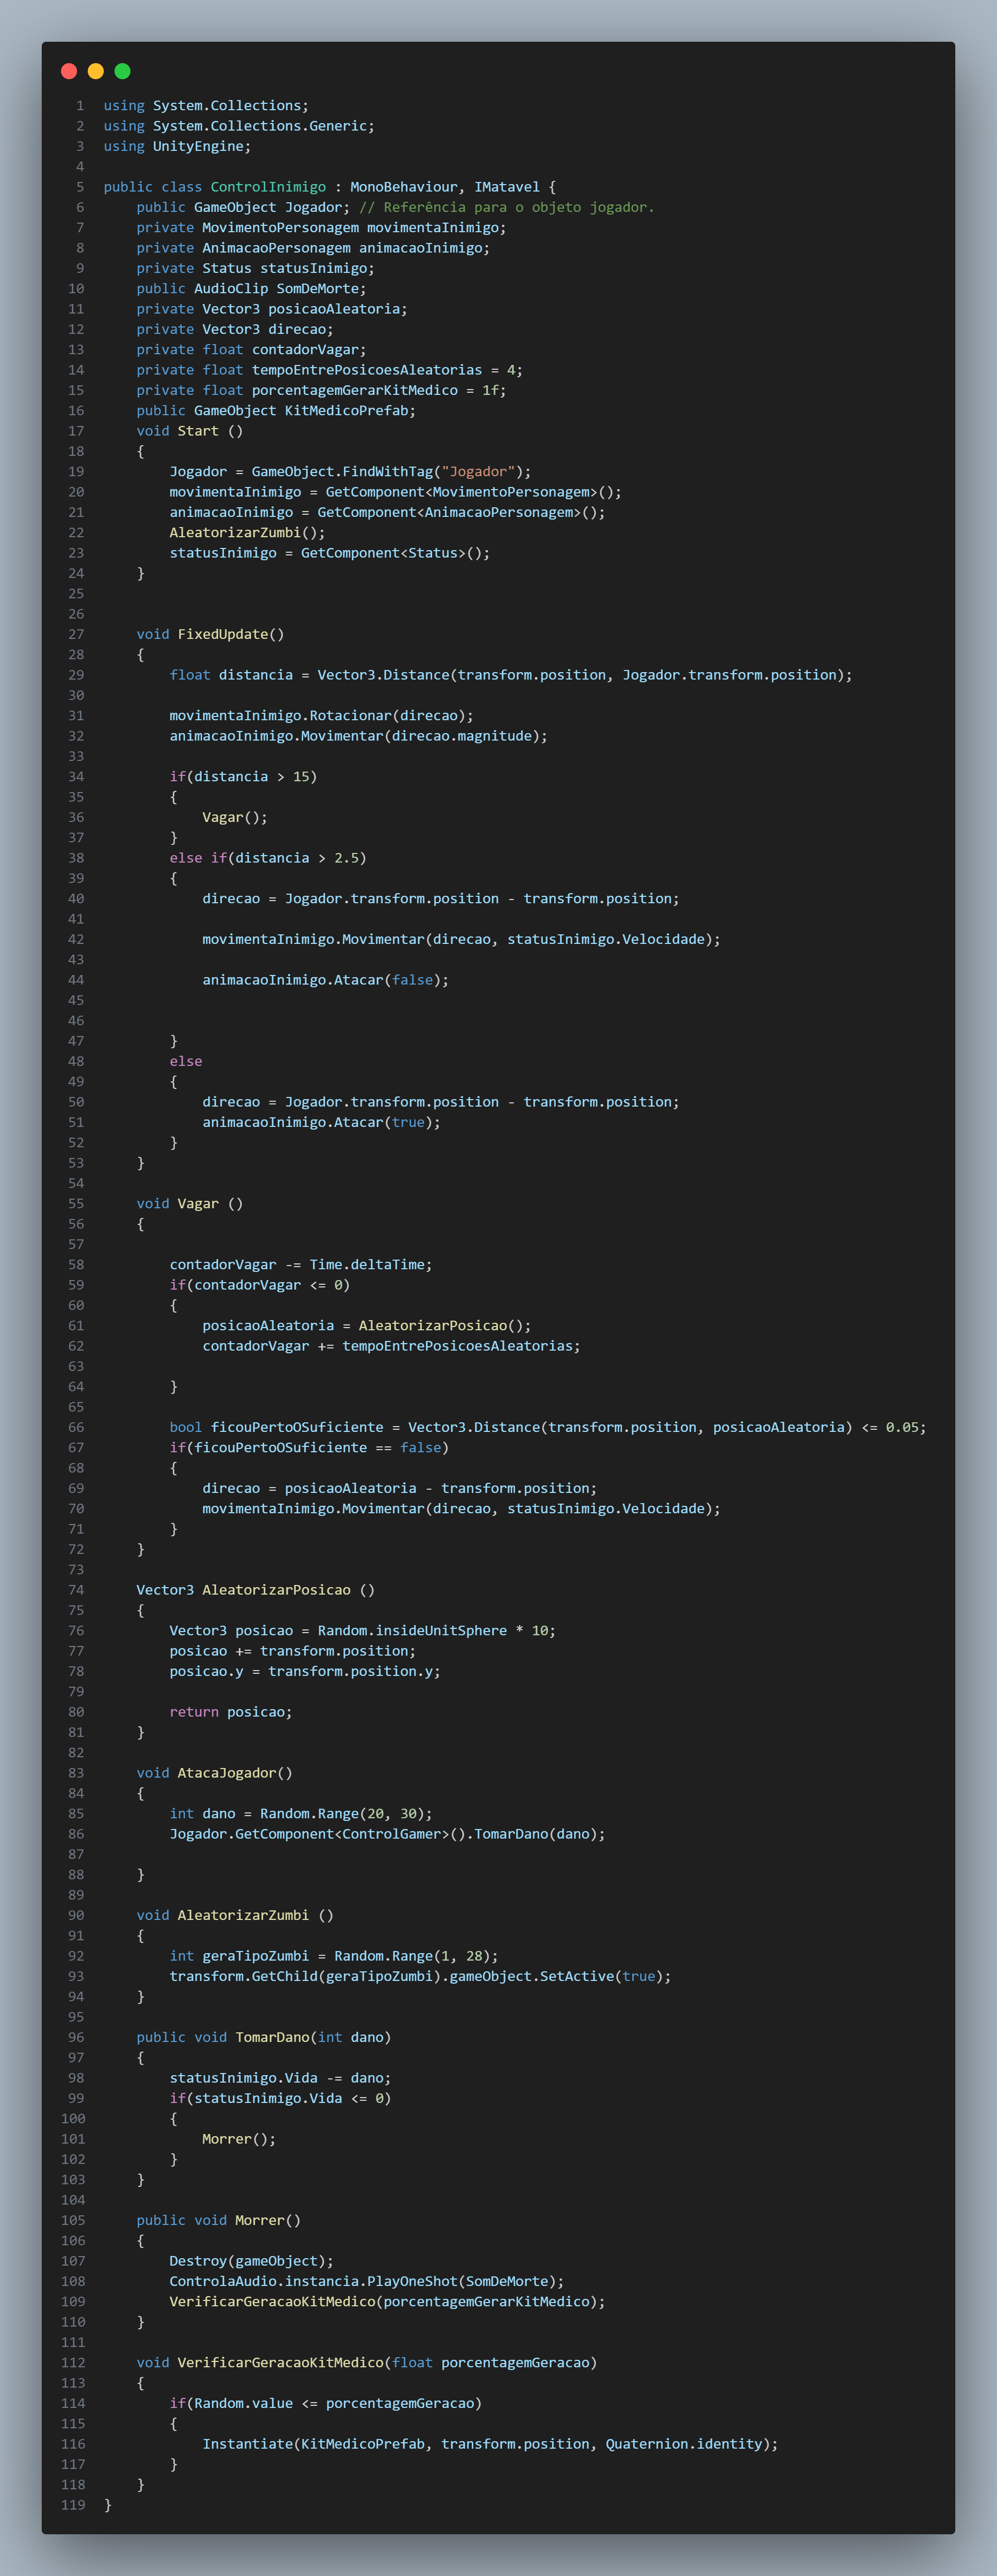Image resolution: width=997 pixels, height=2576 pixels.
Task: Select the line 'using System.Collections.Generic;'
Action: [x=239, y=126]
